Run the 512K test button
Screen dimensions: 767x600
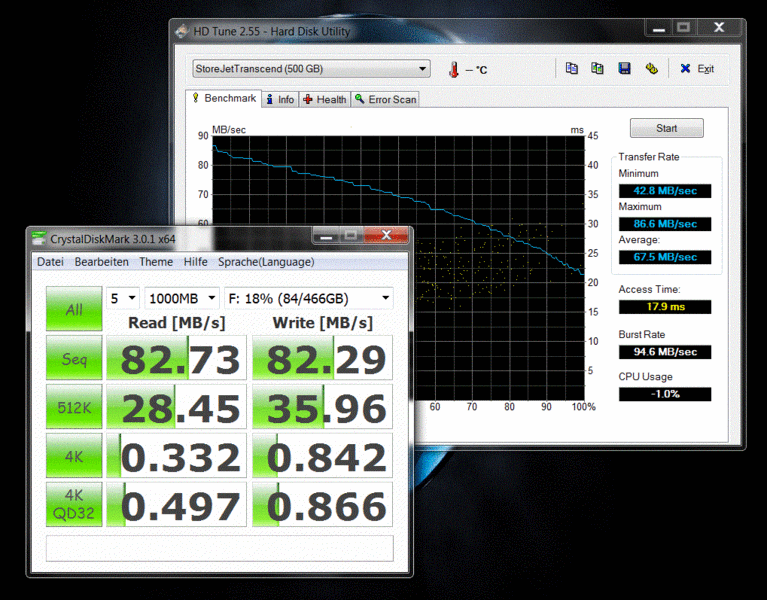pos(74,406)
